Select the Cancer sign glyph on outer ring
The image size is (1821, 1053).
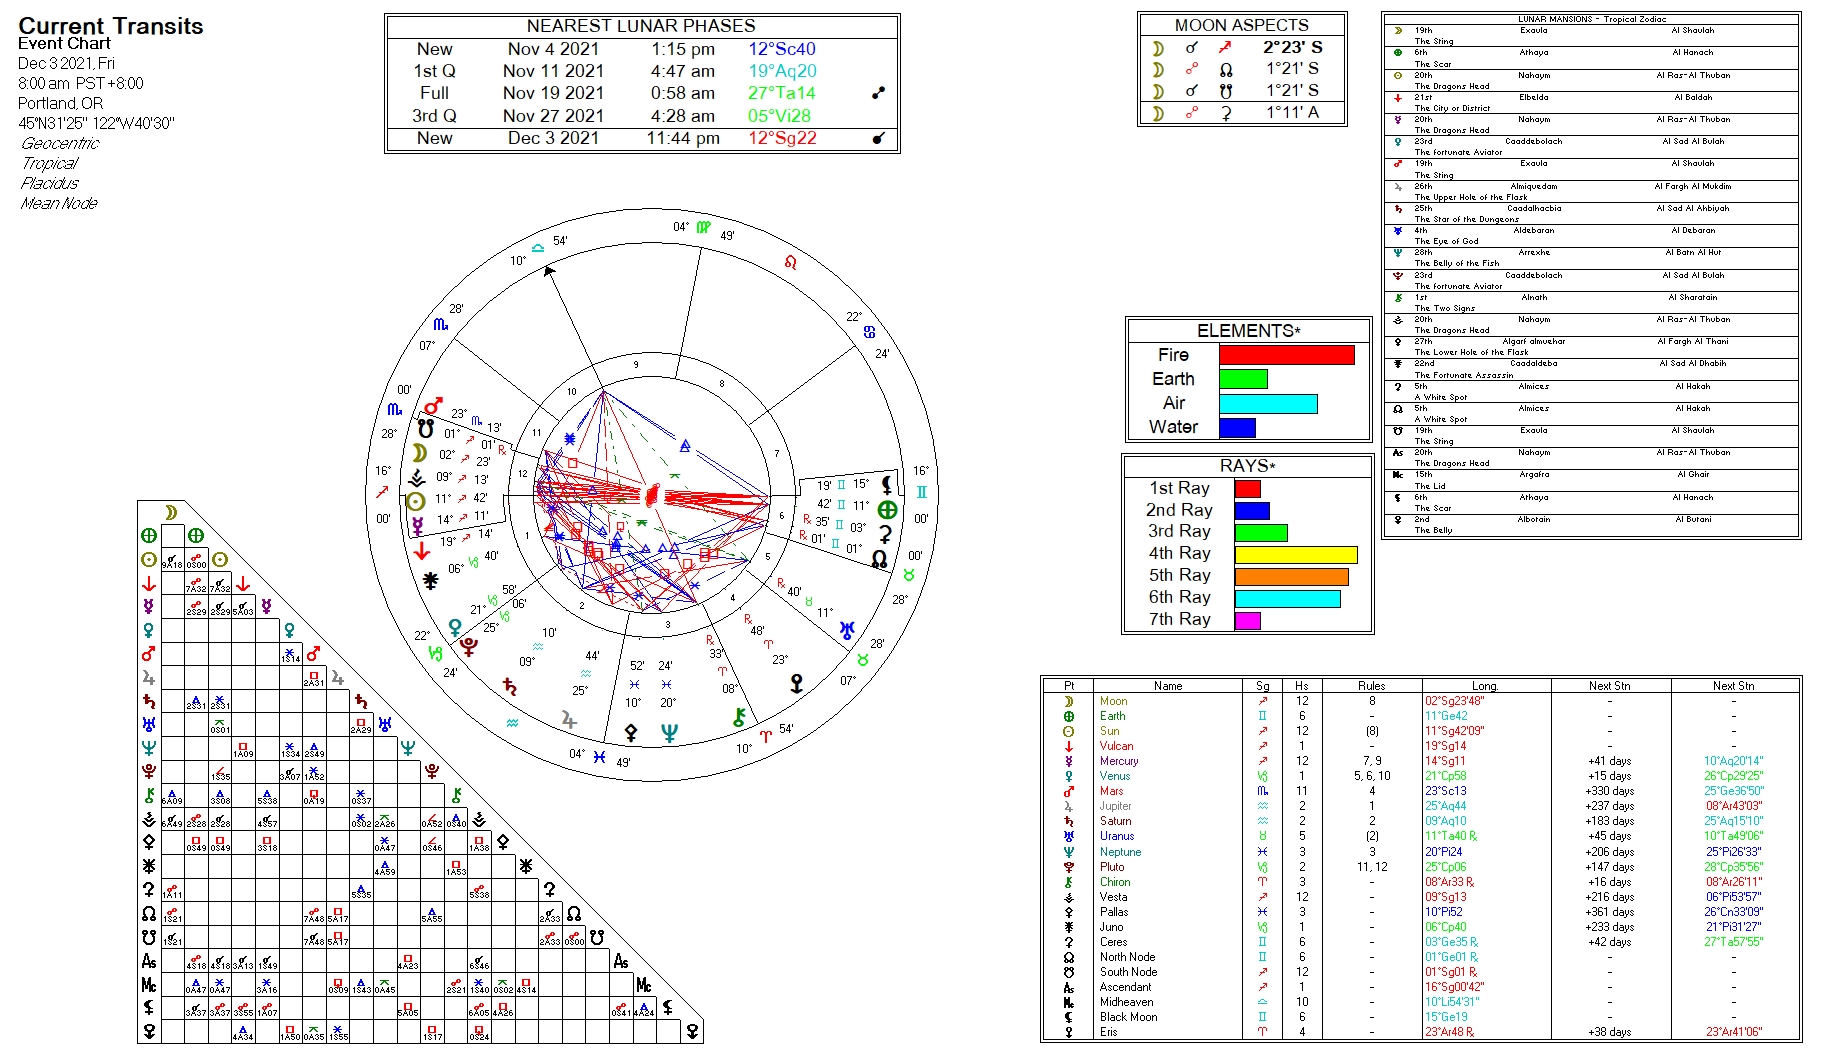[869, 332]
